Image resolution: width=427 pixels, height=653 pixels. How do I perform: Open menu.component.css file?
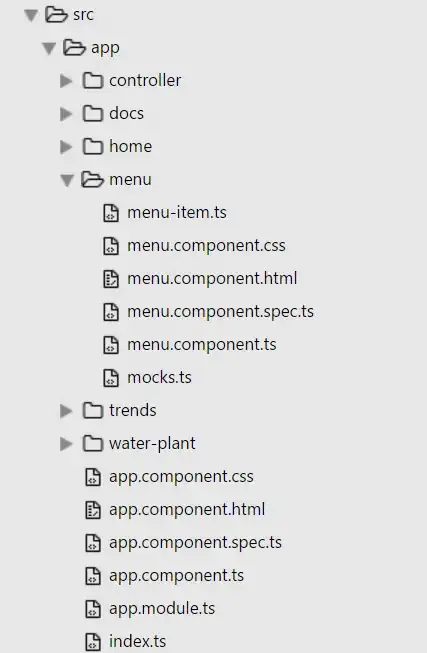206,246
